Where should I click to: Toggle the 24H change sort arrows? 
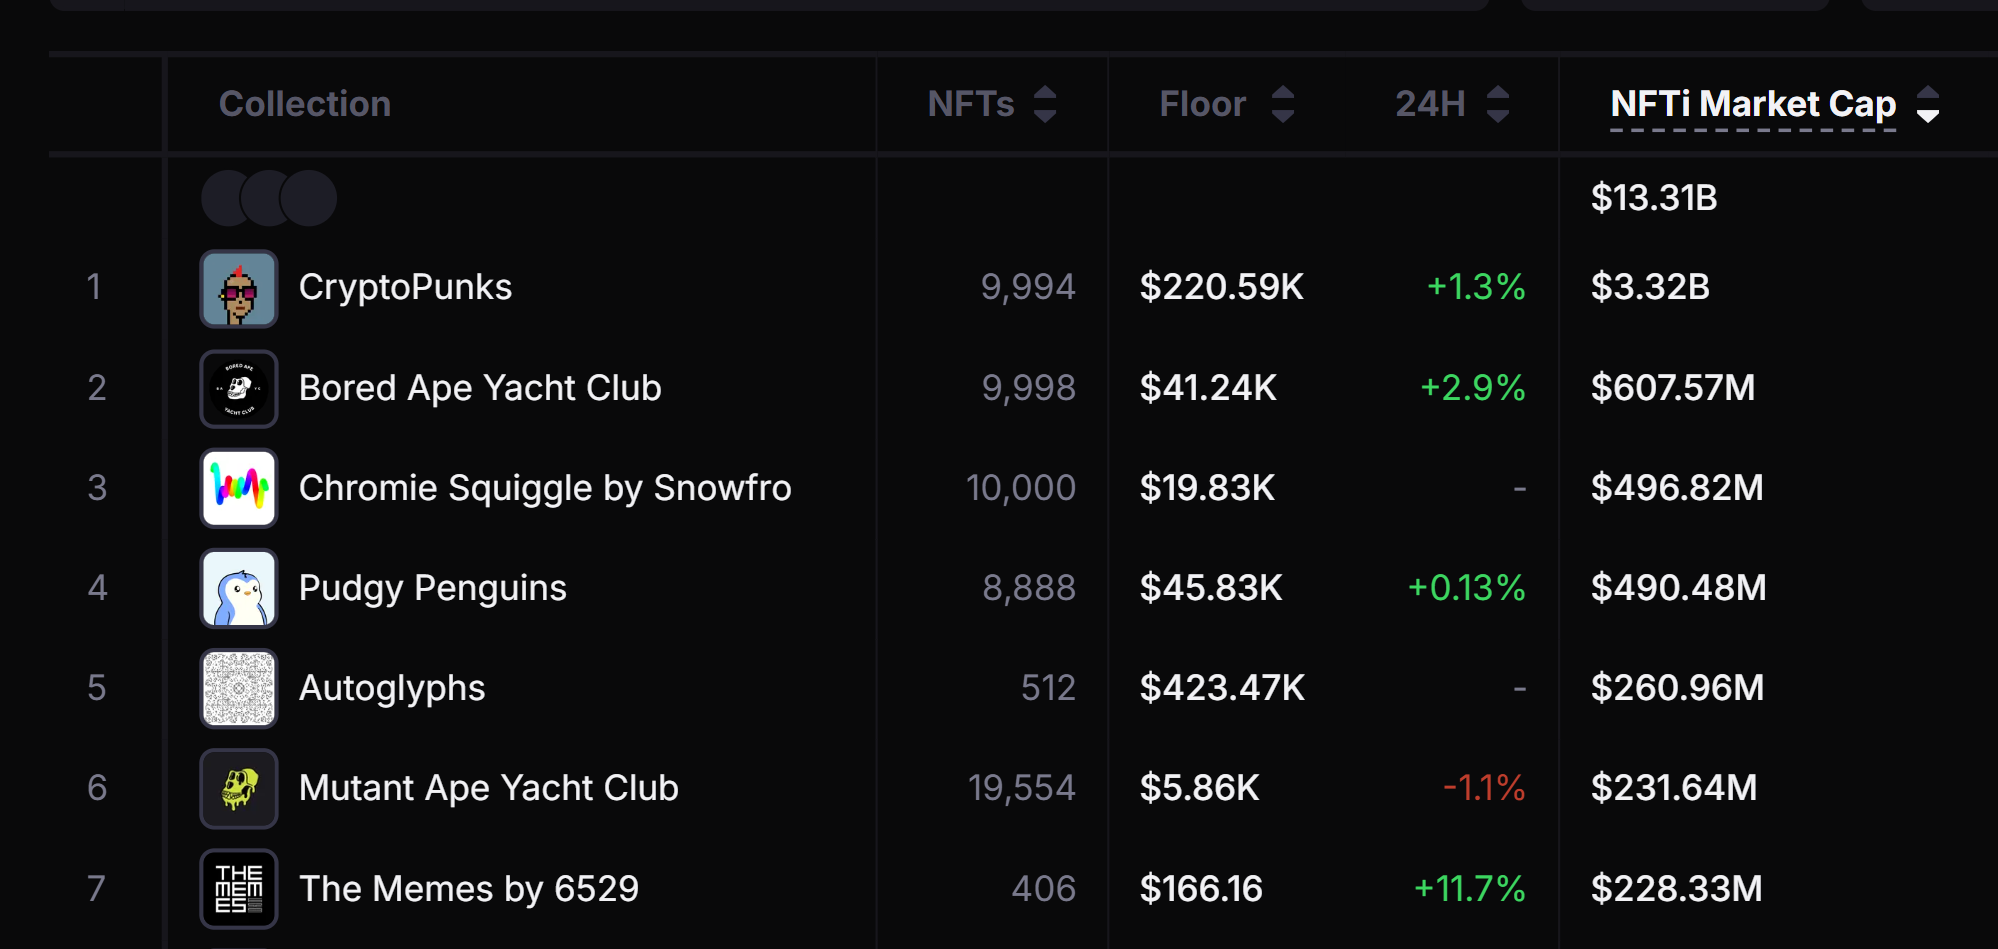pos(1498,104)
